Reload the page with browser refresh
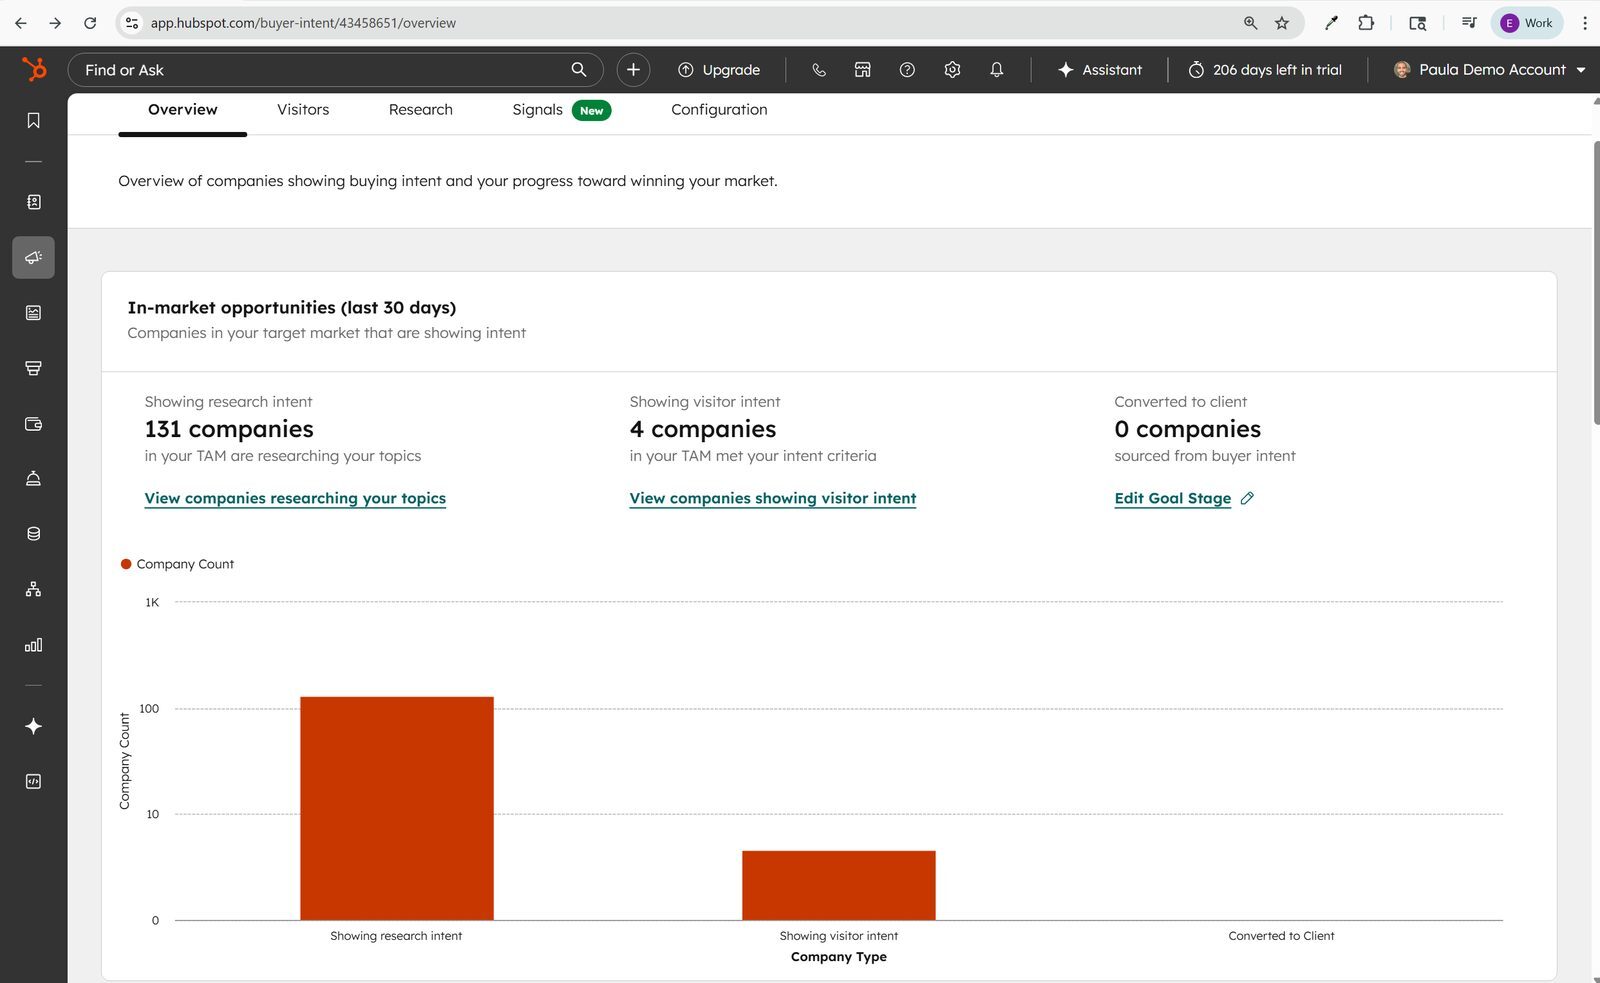The image size is (1600, 983). click(90, 22)
